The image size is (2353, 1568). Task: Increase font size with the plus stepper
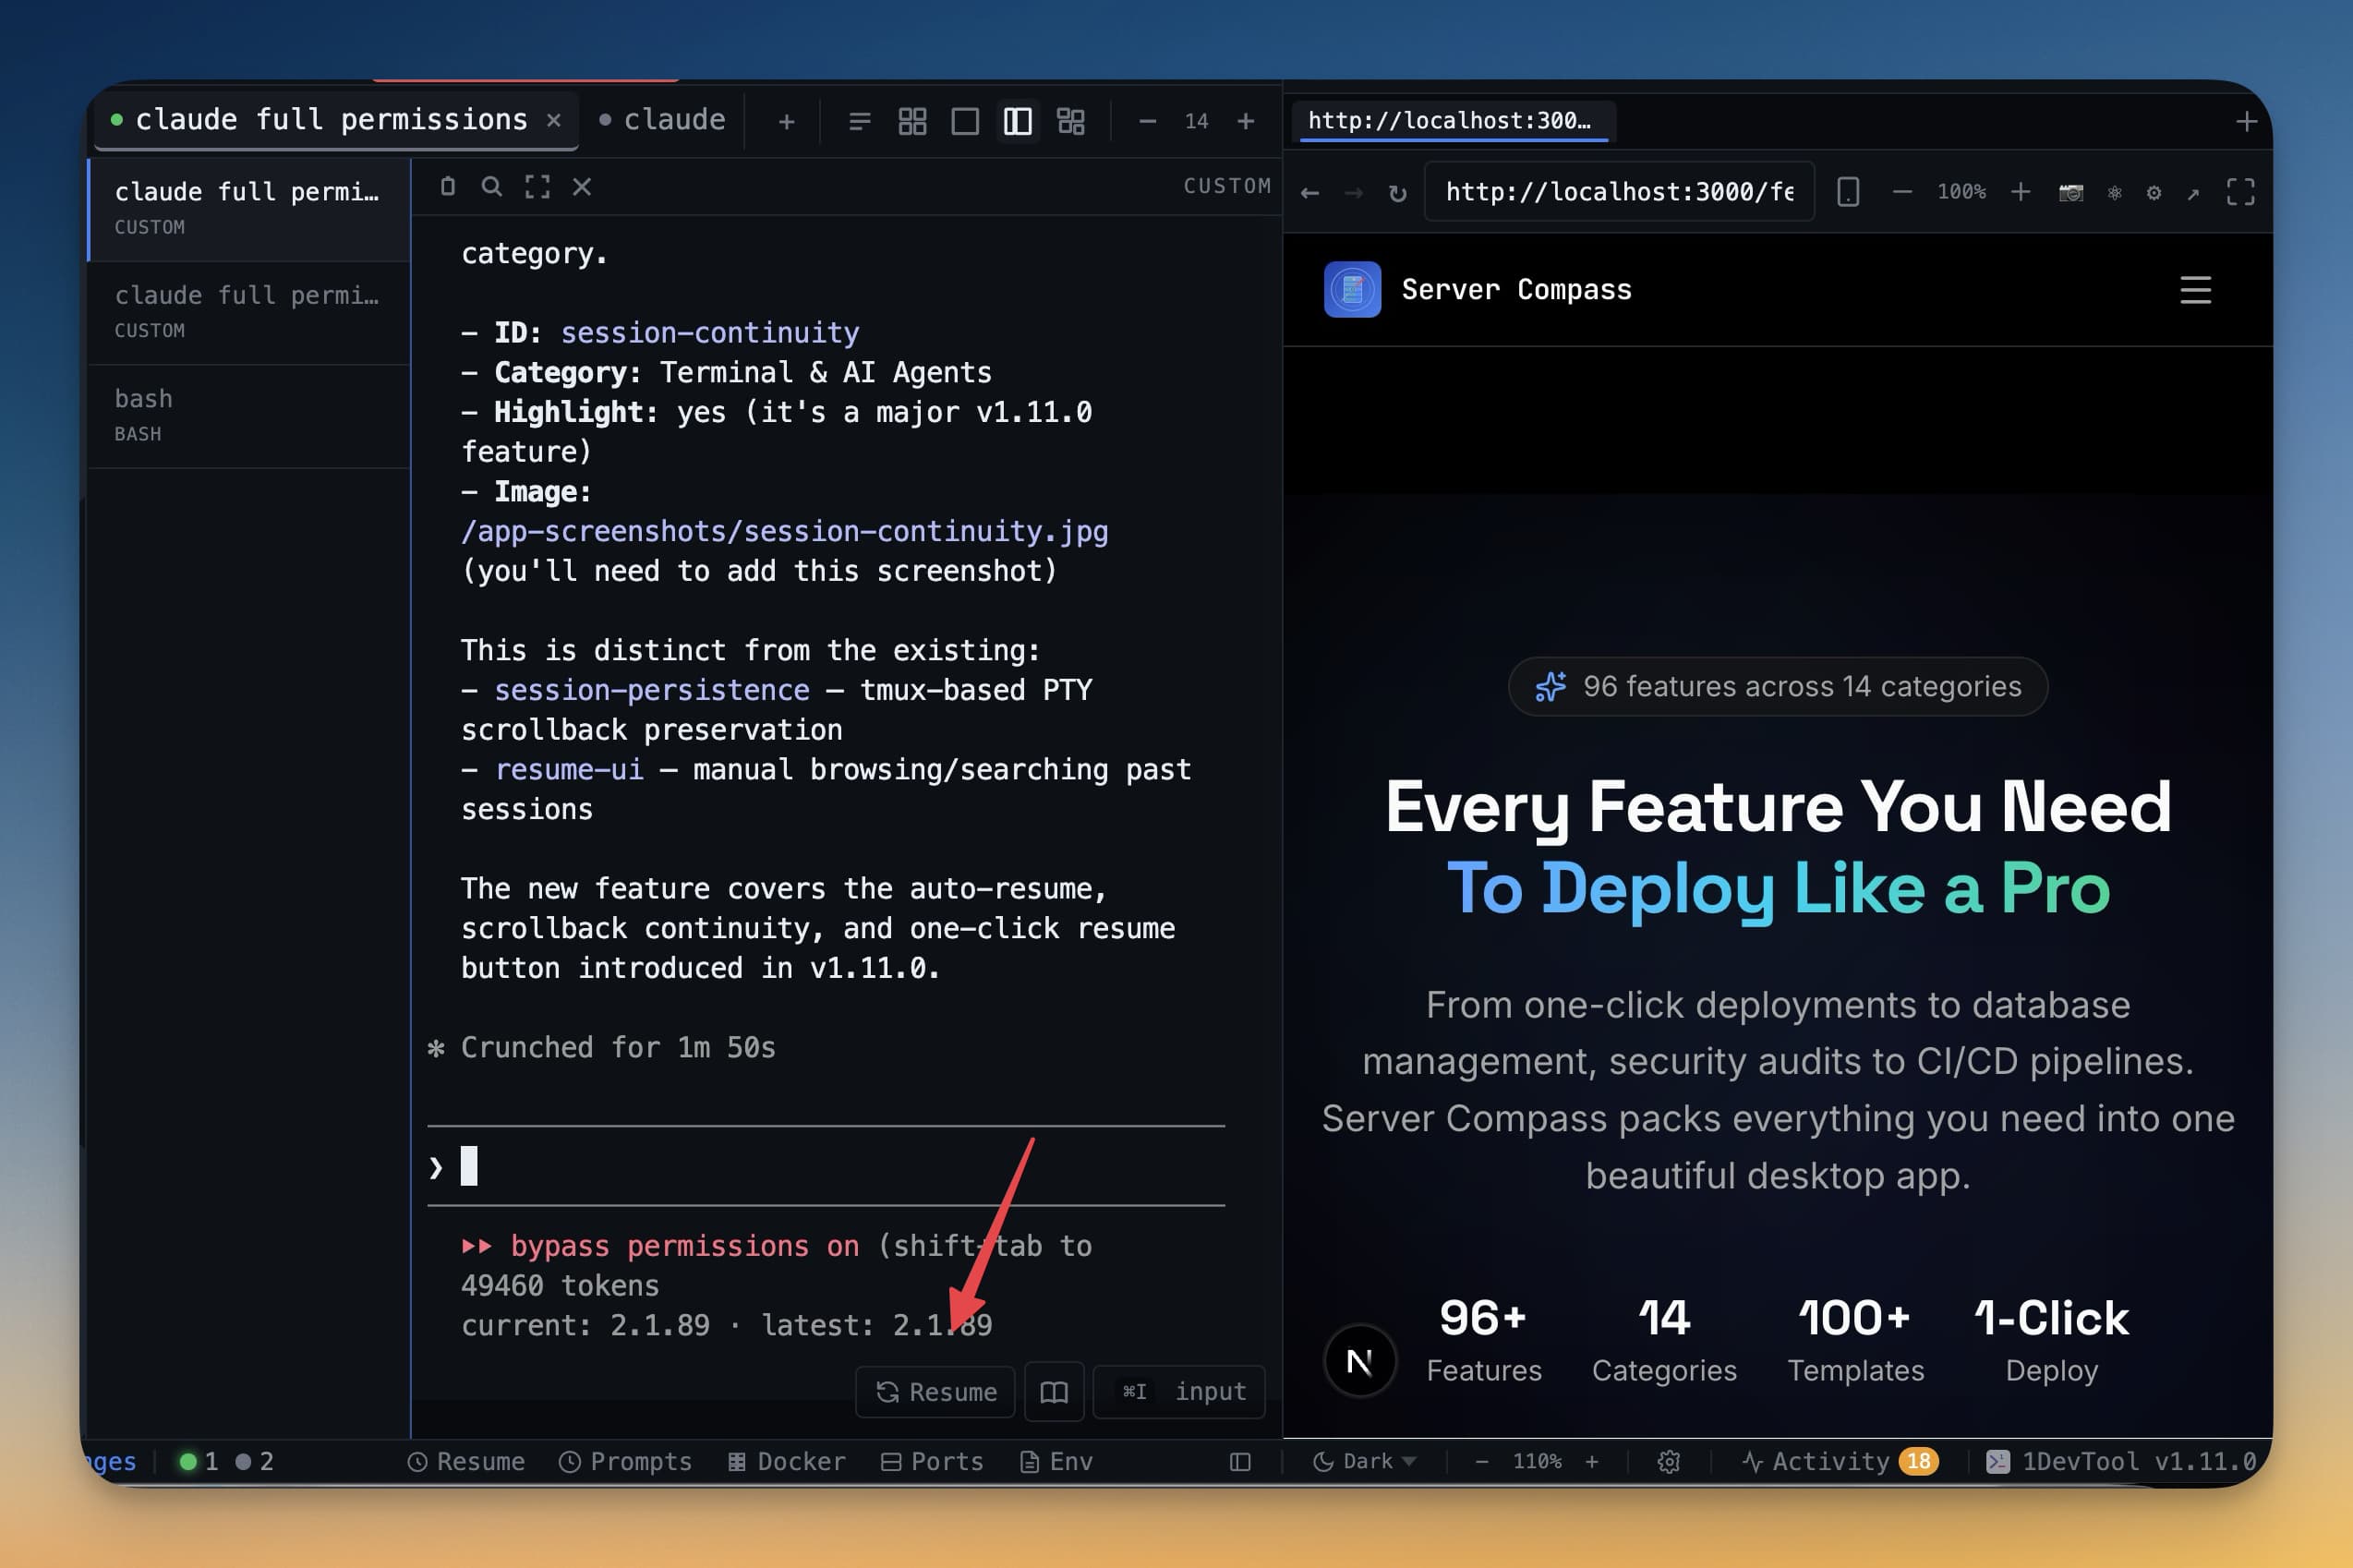[1246, 120]
